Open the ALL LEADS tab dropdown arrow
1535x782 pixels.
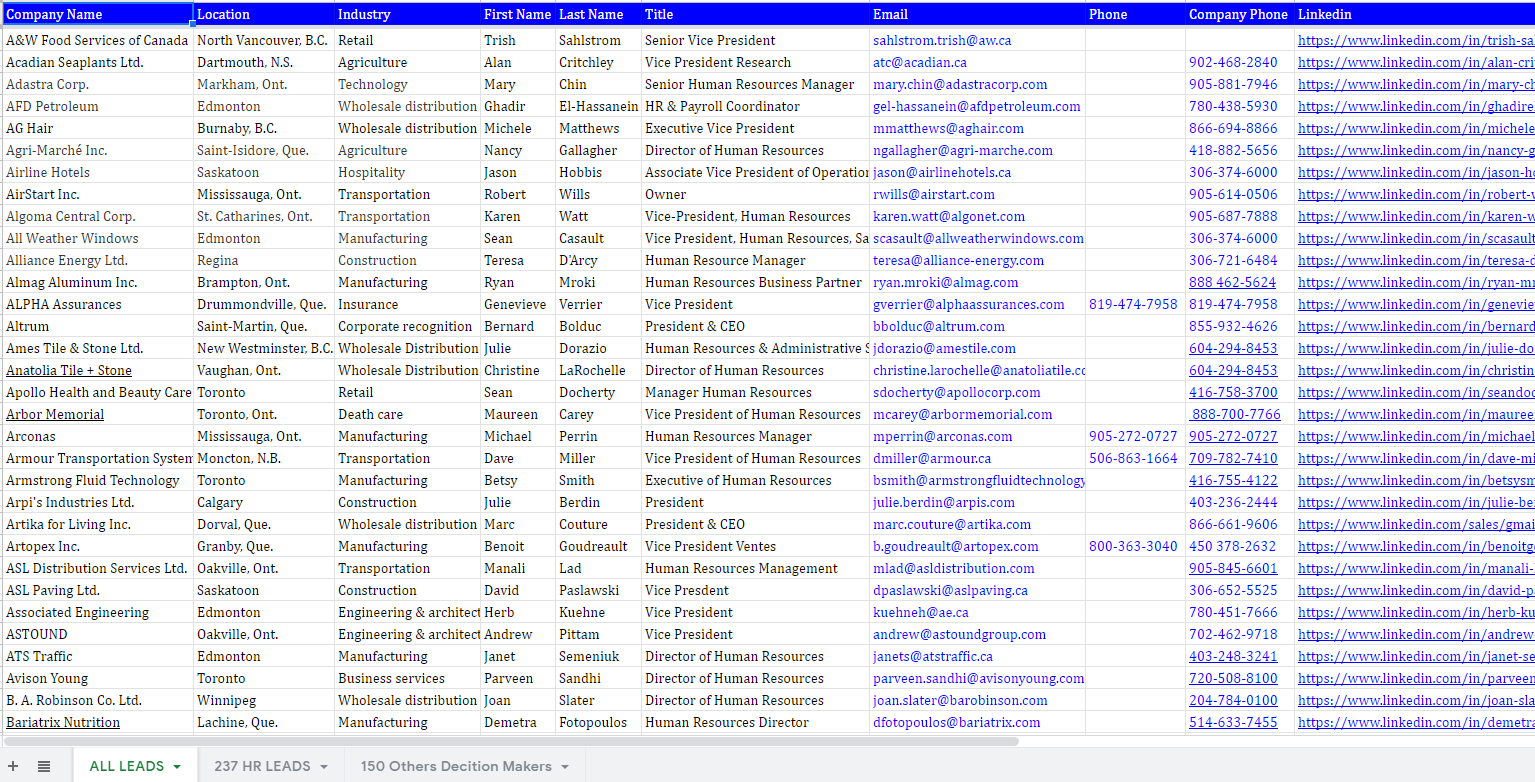coord(176,765)
